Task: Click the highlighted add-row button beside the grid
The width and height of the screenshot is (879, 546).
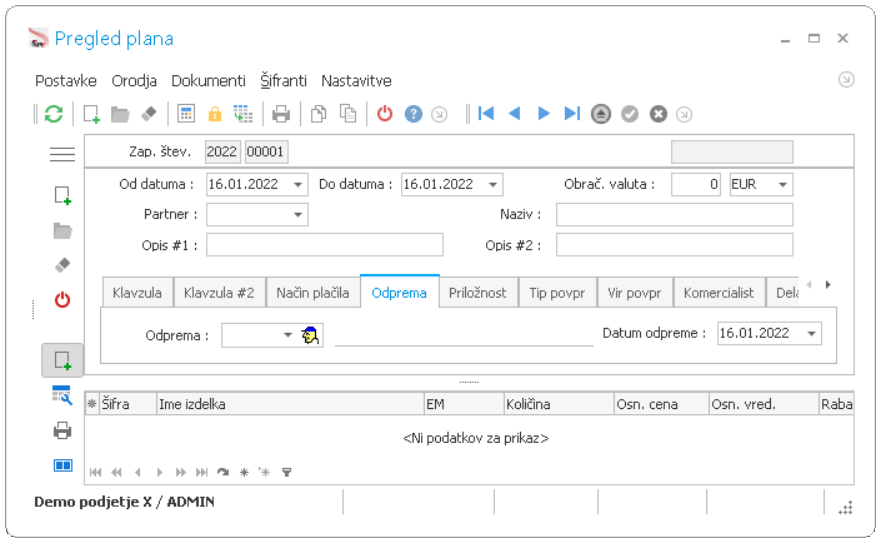Action: (x=63, y=360)
